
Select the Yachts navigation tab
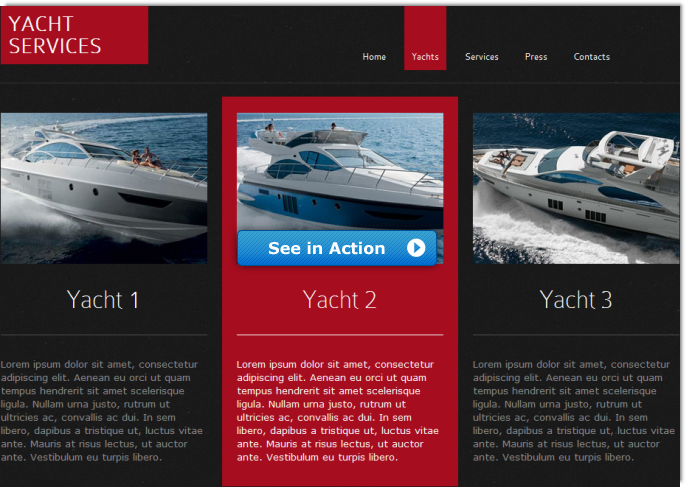(425, 57)
